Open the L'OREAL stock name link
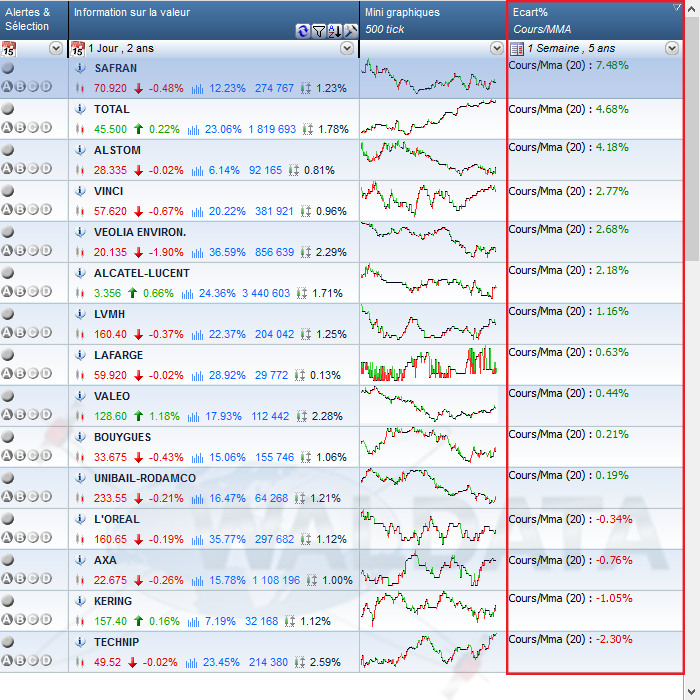 click(117, 519)
